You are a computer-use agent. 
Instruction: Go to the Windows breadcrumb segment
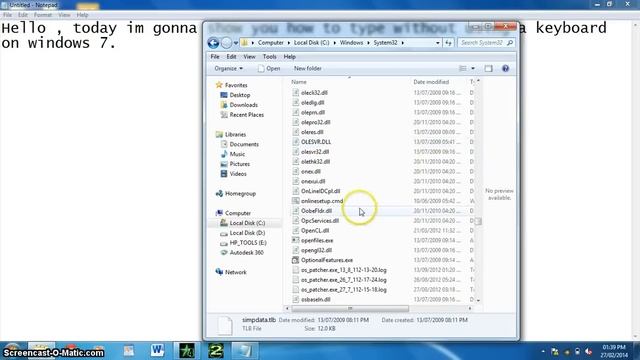(351, 42)
